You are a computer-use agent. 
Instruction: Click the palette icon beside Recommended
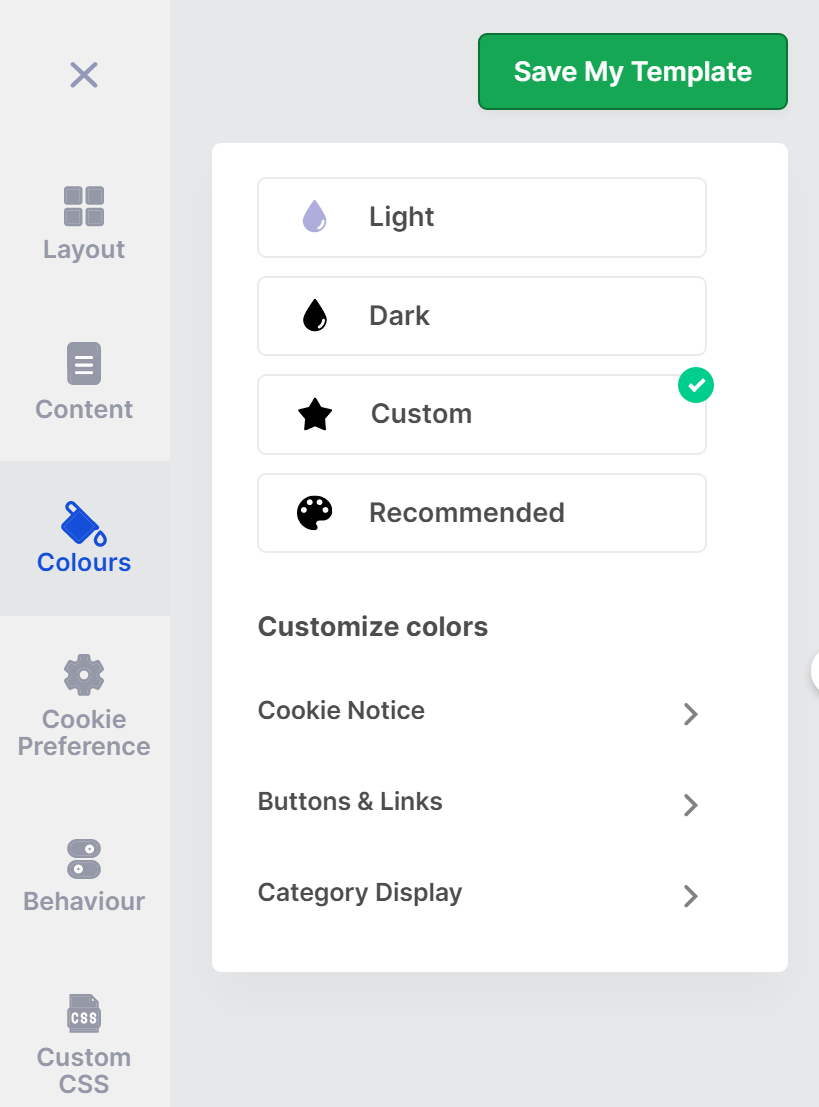coord(315,513)
